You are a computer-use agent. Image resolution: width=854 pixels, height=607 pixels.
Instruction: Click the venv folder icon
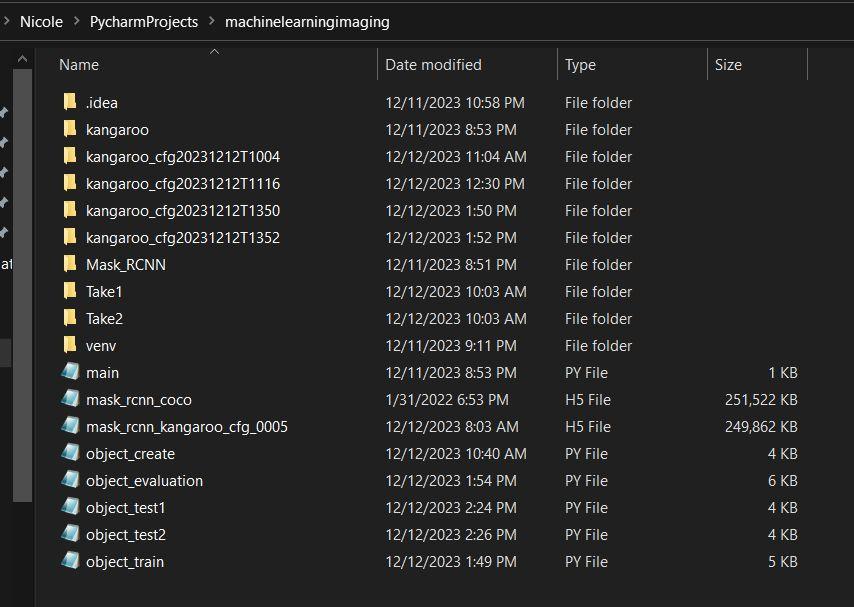tap(69, 345)
